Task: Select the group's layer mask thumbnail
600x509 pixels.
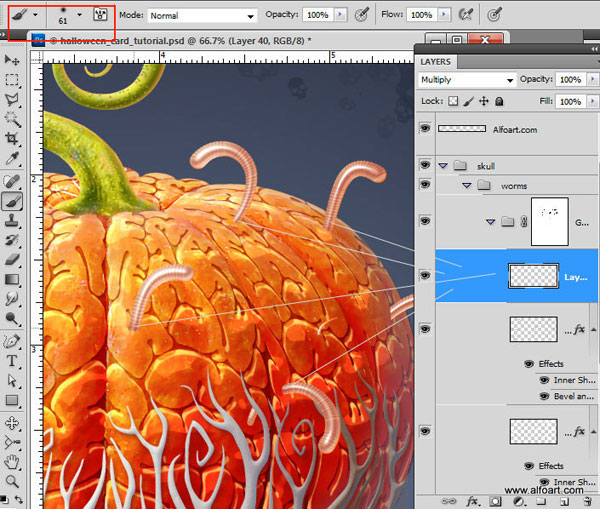Action: tap(549, 222)
